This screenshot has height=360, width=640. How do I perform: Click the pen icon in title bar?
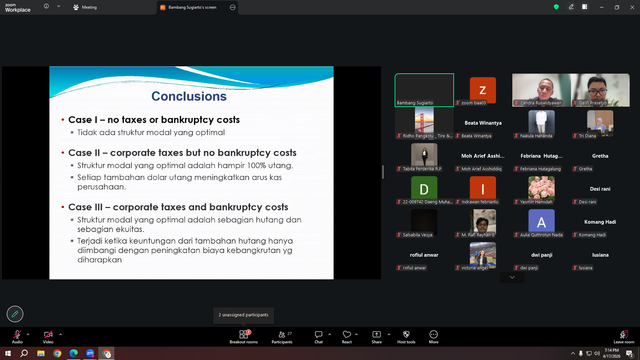(571, 7)
